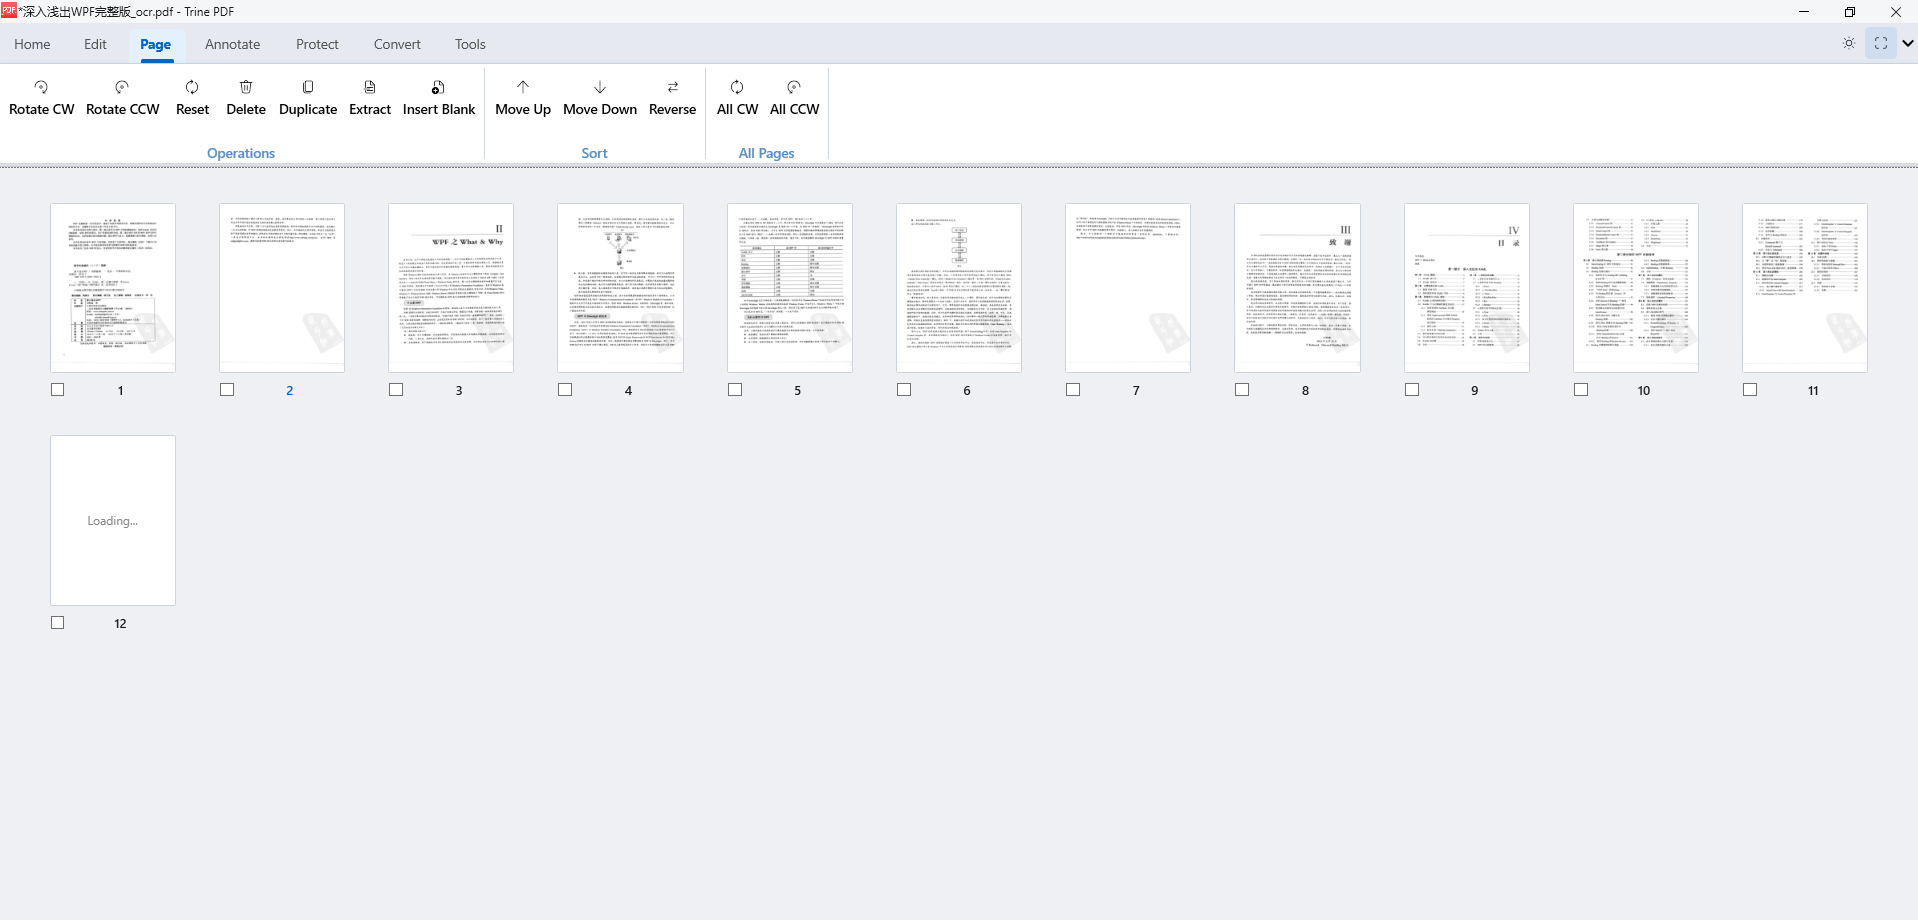Click the Move Up arrow icon
This screenshot has width=1918, height=920.
[523, 87]
